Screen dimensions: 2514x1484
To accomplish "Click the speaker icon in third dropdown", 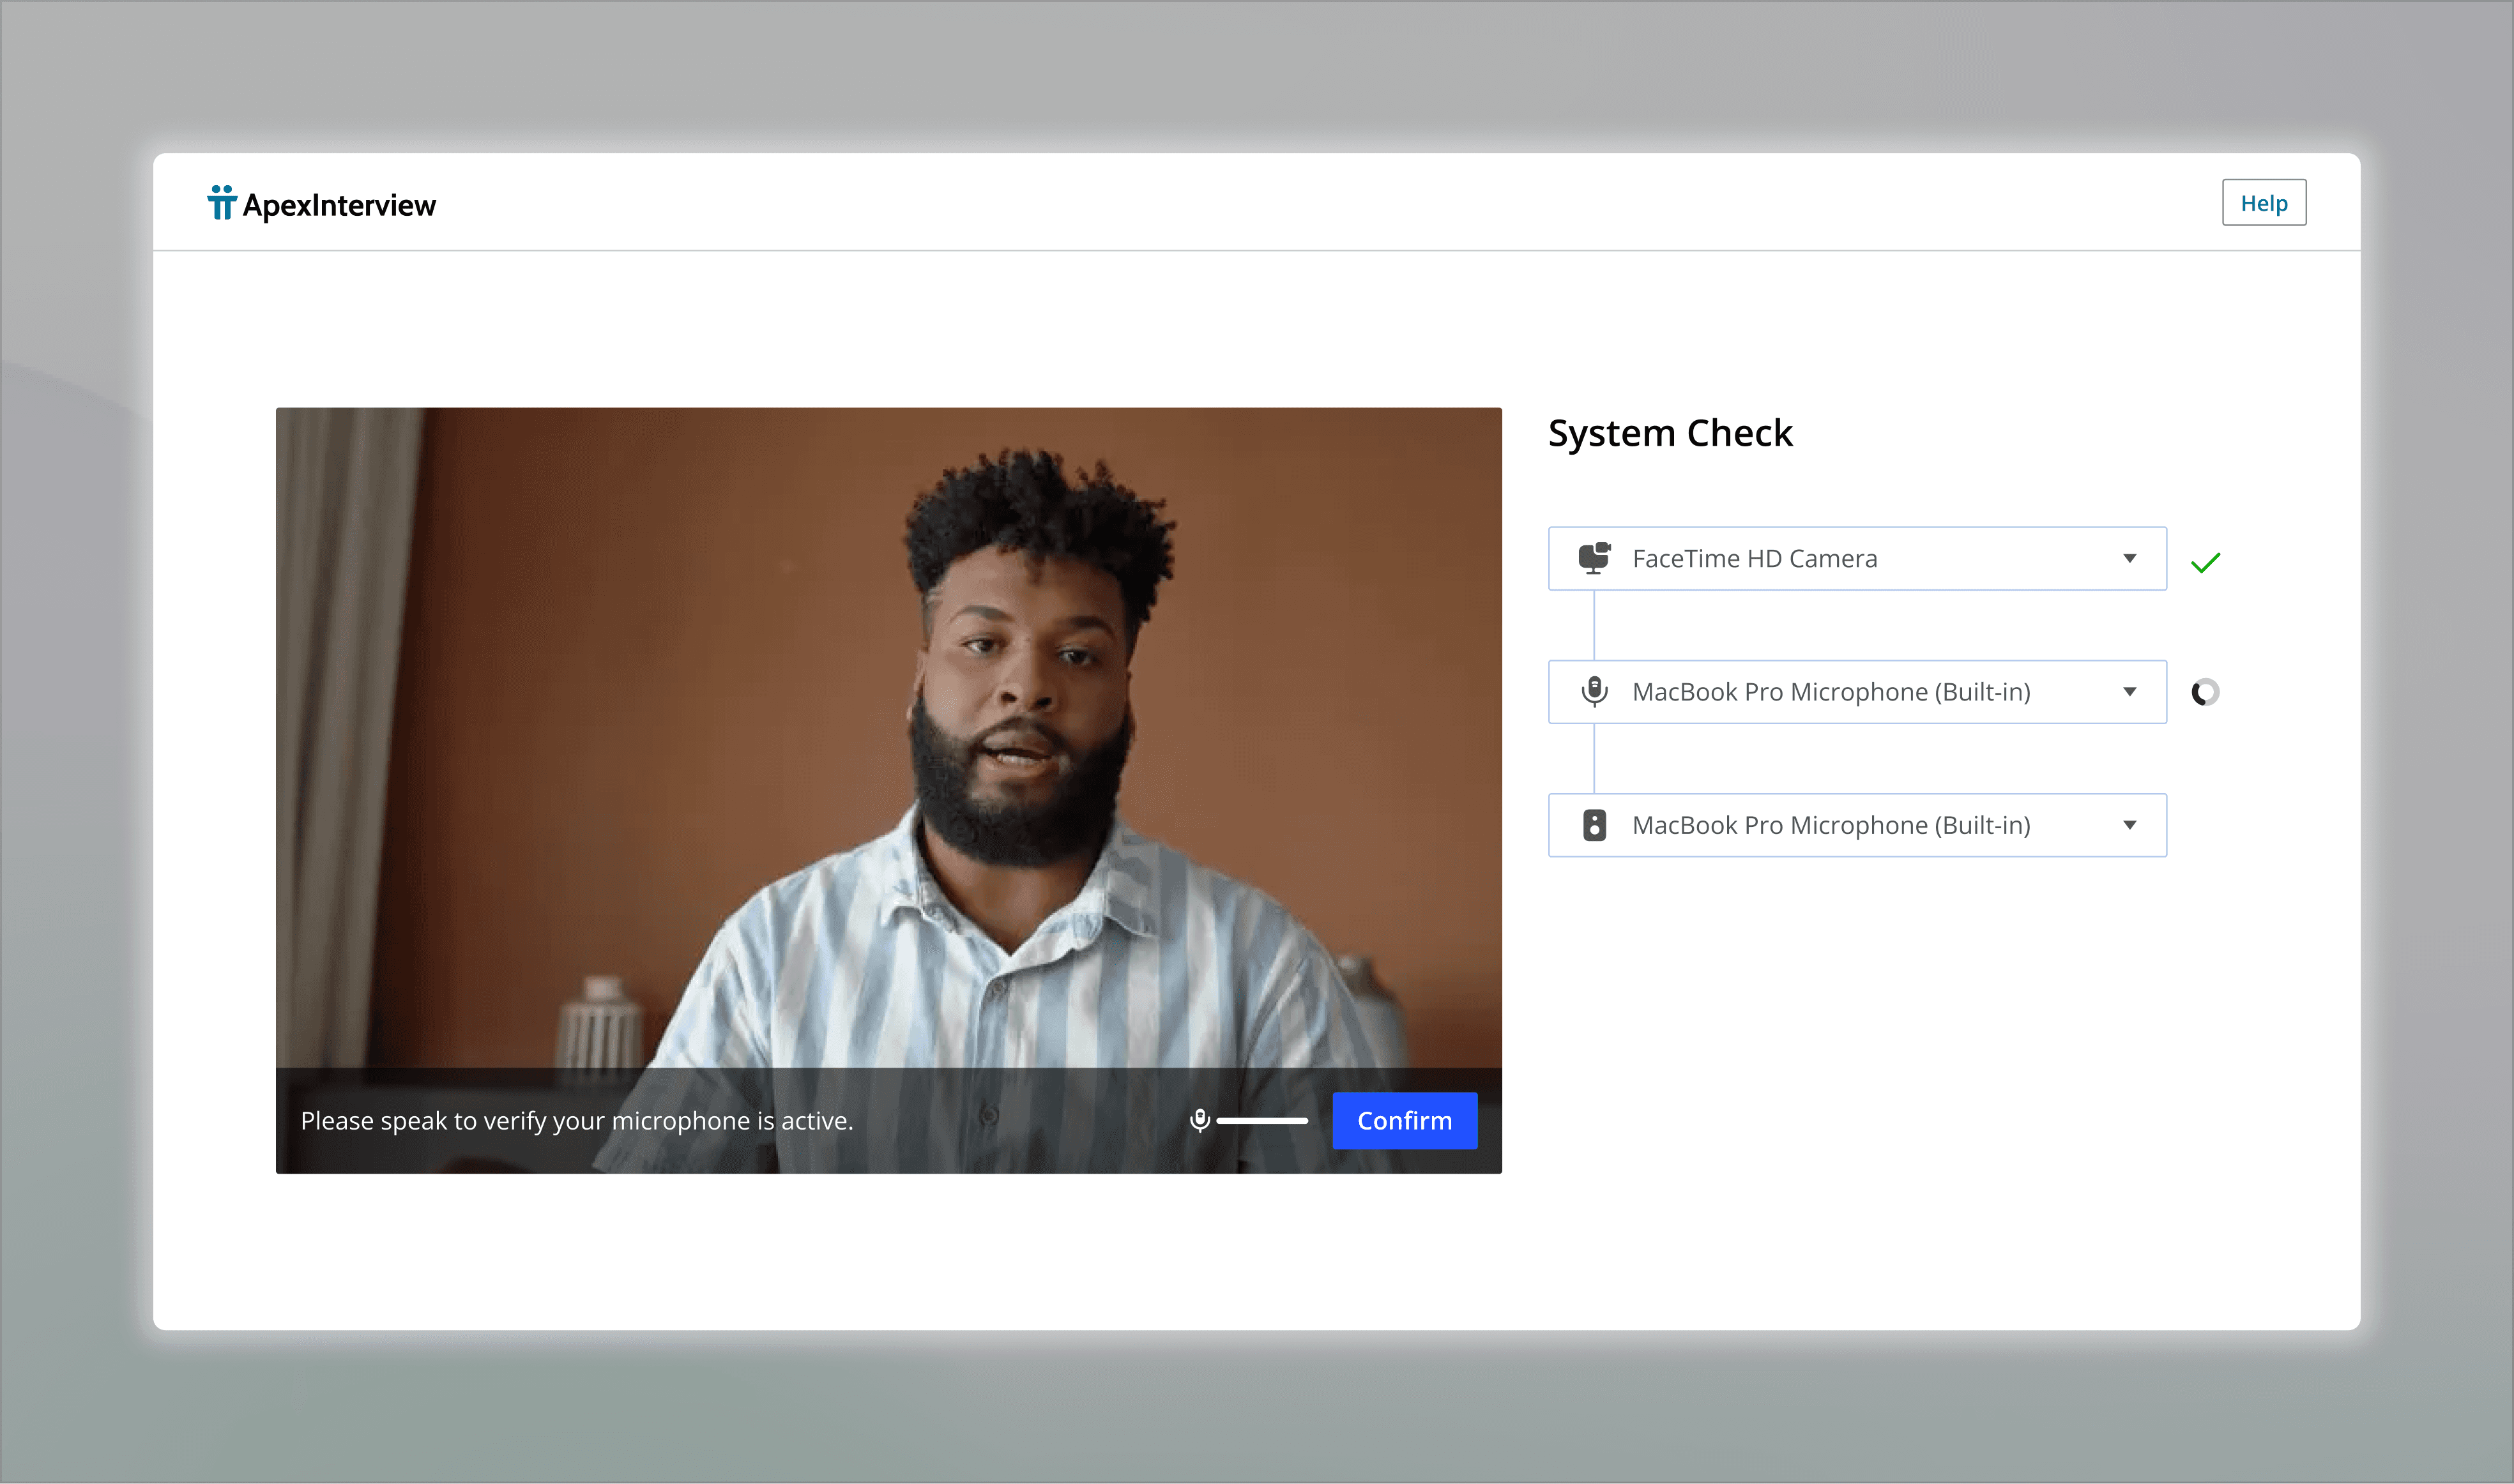I will click(x=1594, y=825).
